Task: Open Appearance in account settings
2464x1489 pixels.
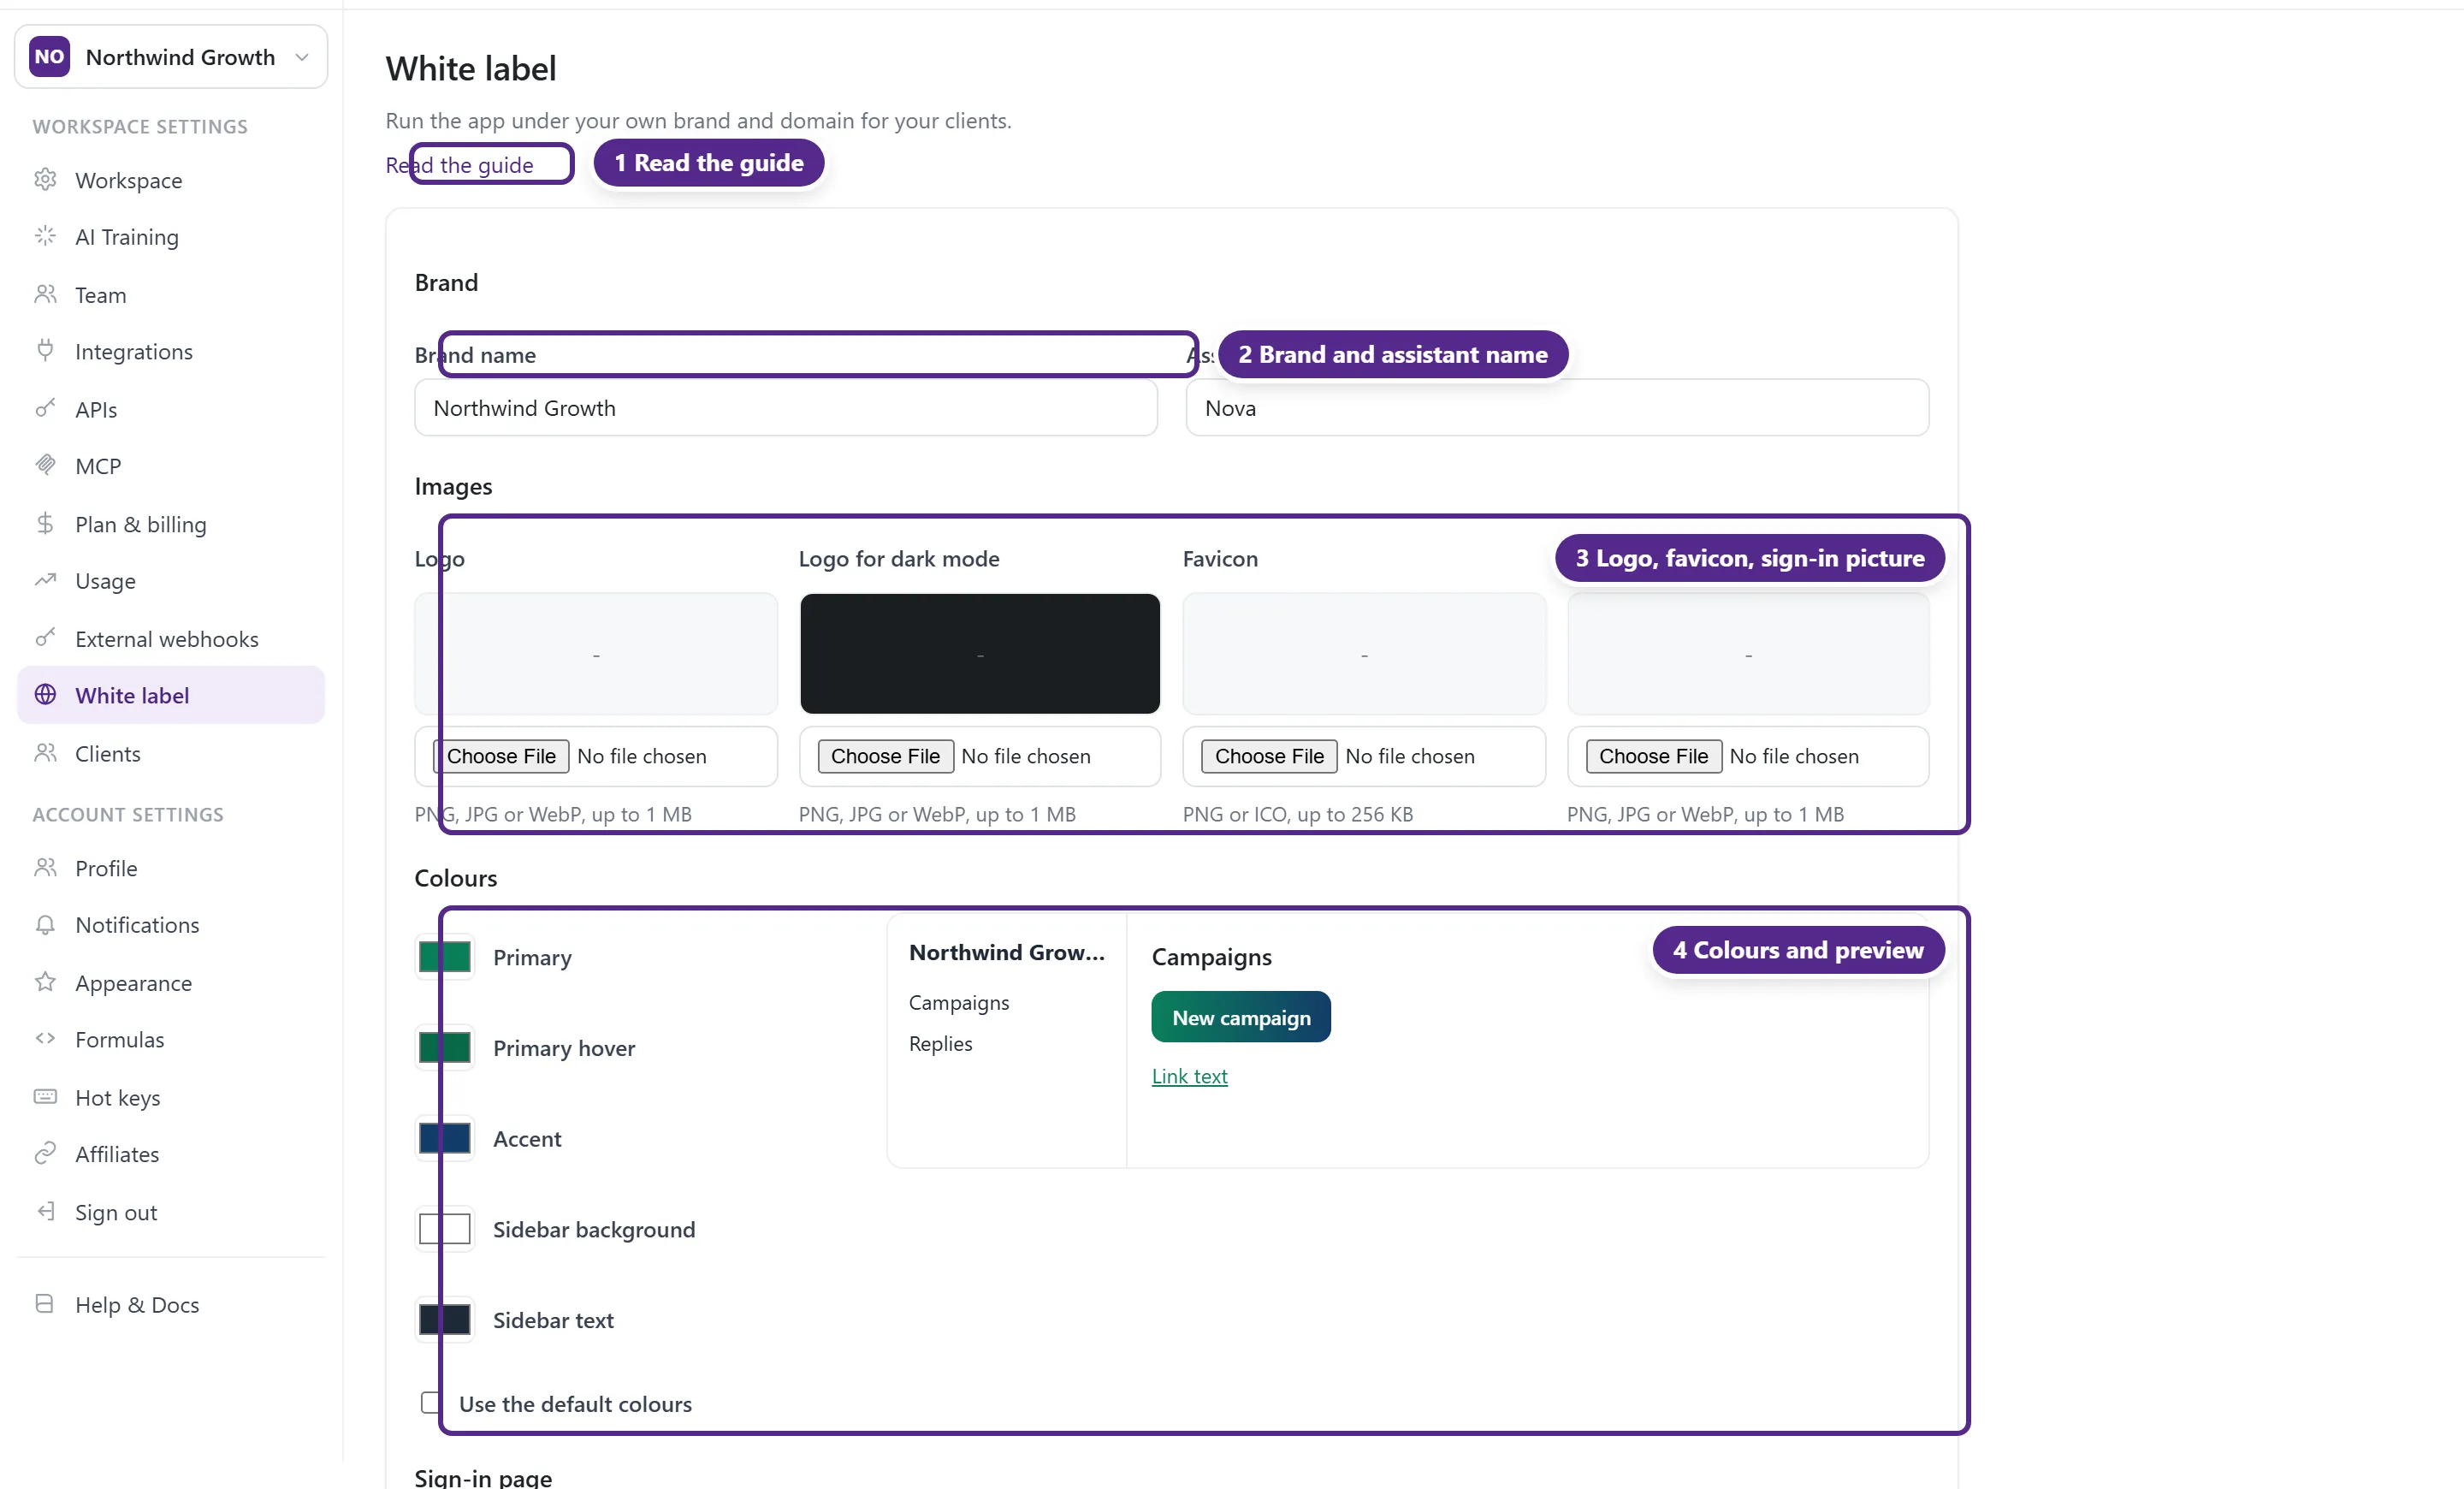Action: coord(171,982)
